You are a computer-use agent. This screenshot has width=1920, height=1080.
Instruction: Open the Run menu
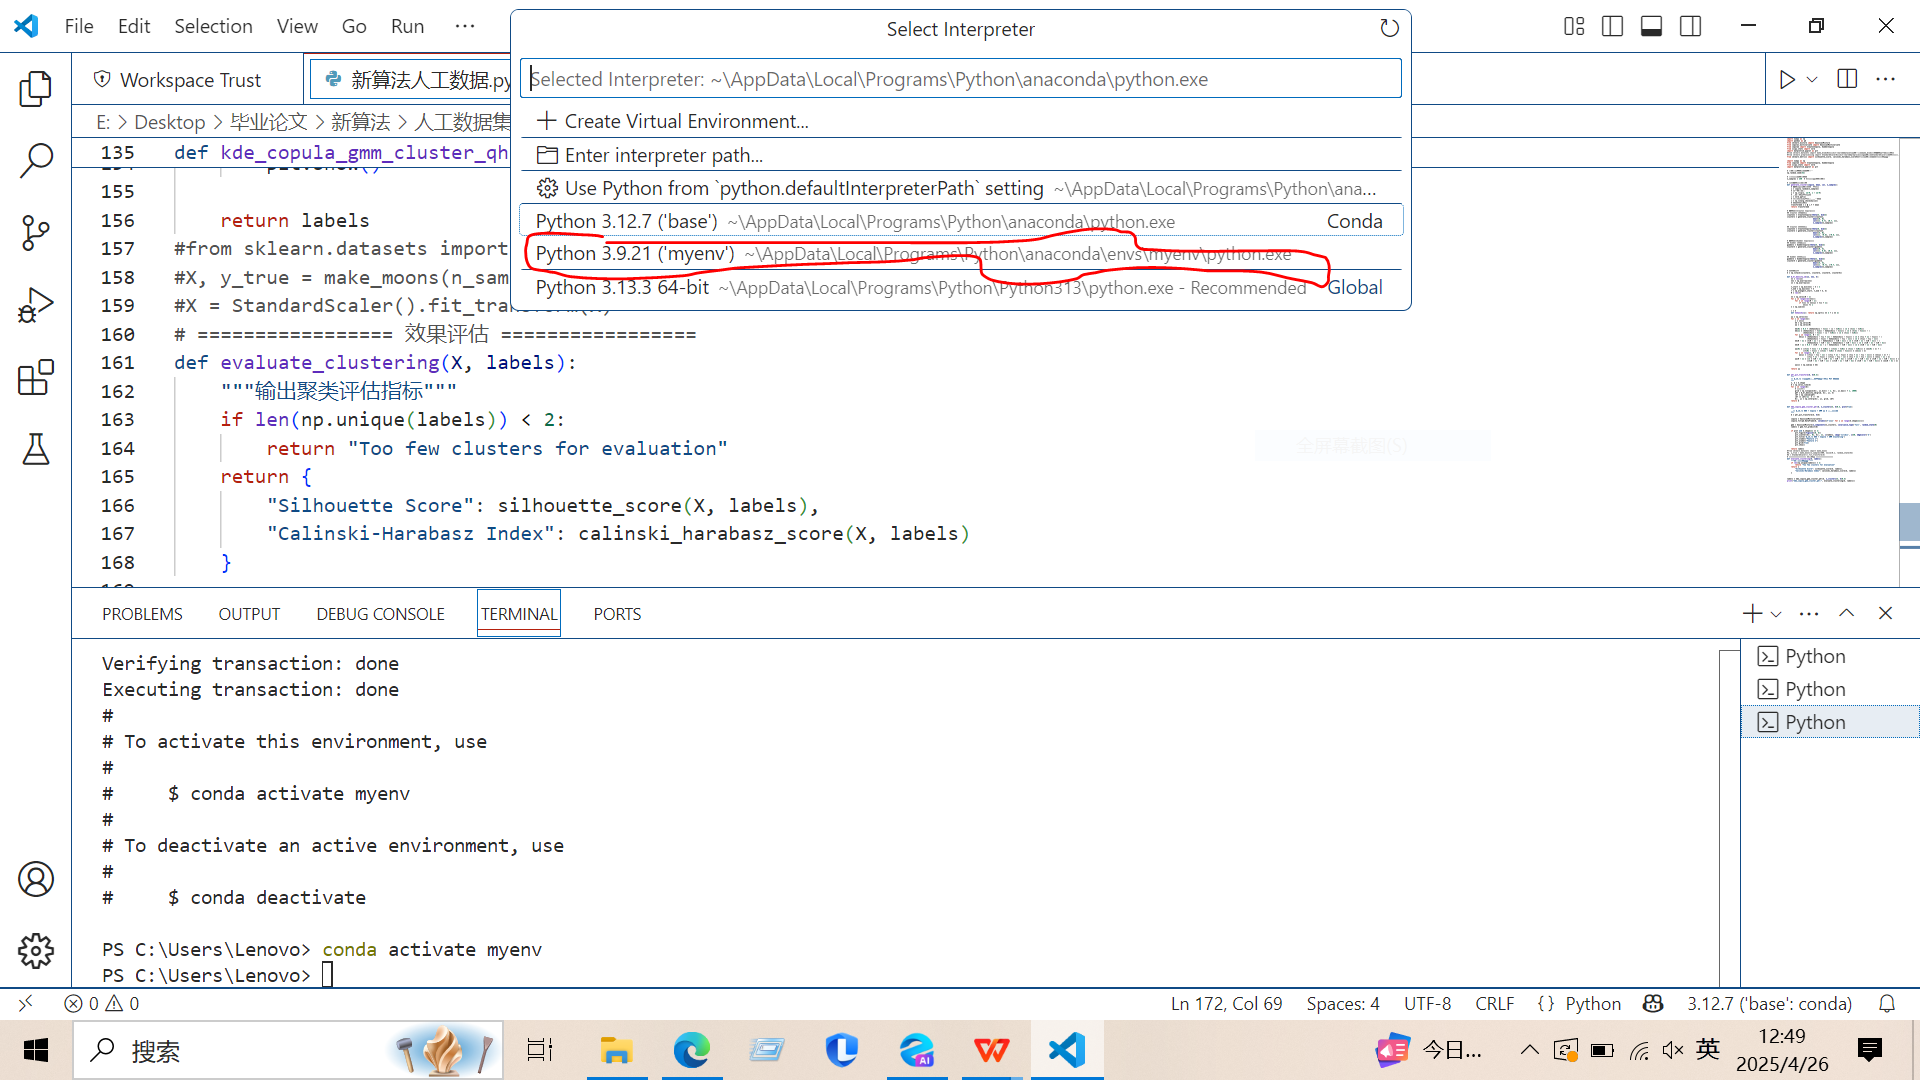pos(406,26)
